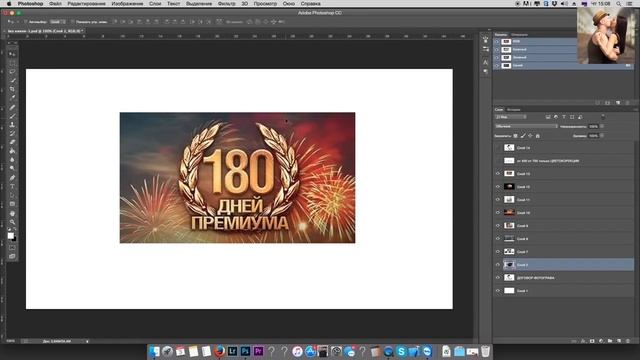The image size is (640, 360).
Task: Select the Zoom tool in toolbar
Action: coord(12,222)
